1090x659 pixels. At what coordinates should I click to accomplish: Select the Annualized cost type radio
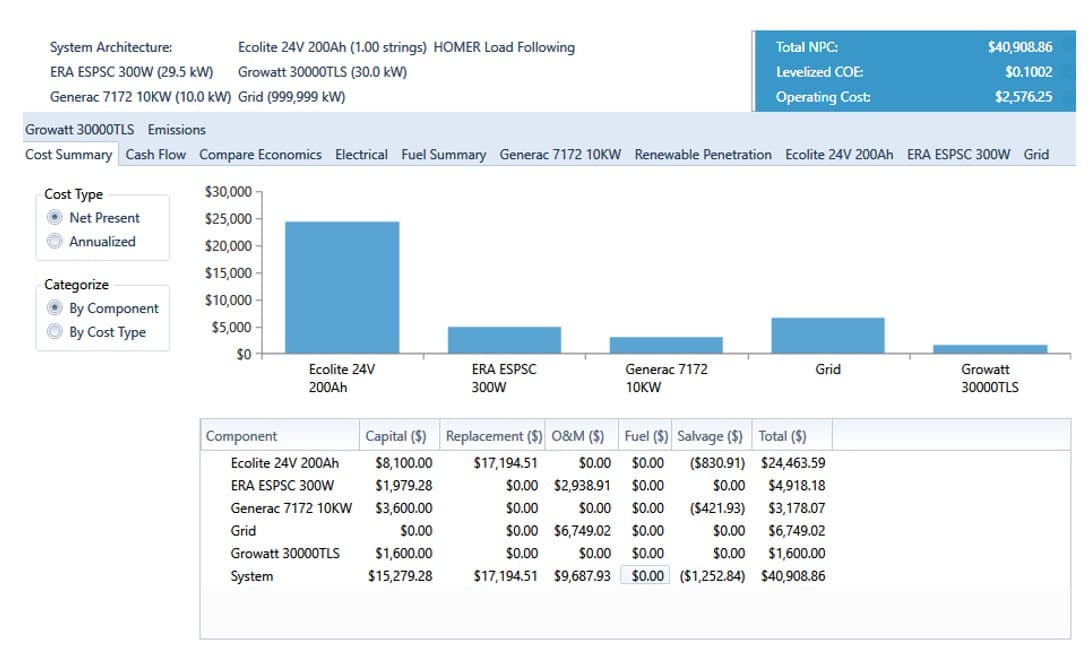[x=55, y=241]
